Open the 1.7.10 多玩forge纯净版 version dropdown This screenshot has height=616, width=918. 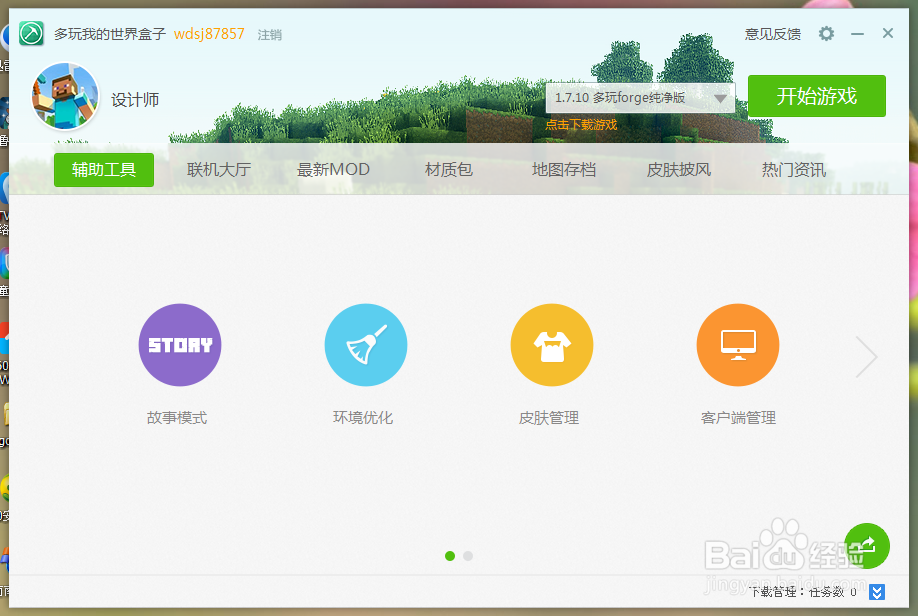point(640,98)
